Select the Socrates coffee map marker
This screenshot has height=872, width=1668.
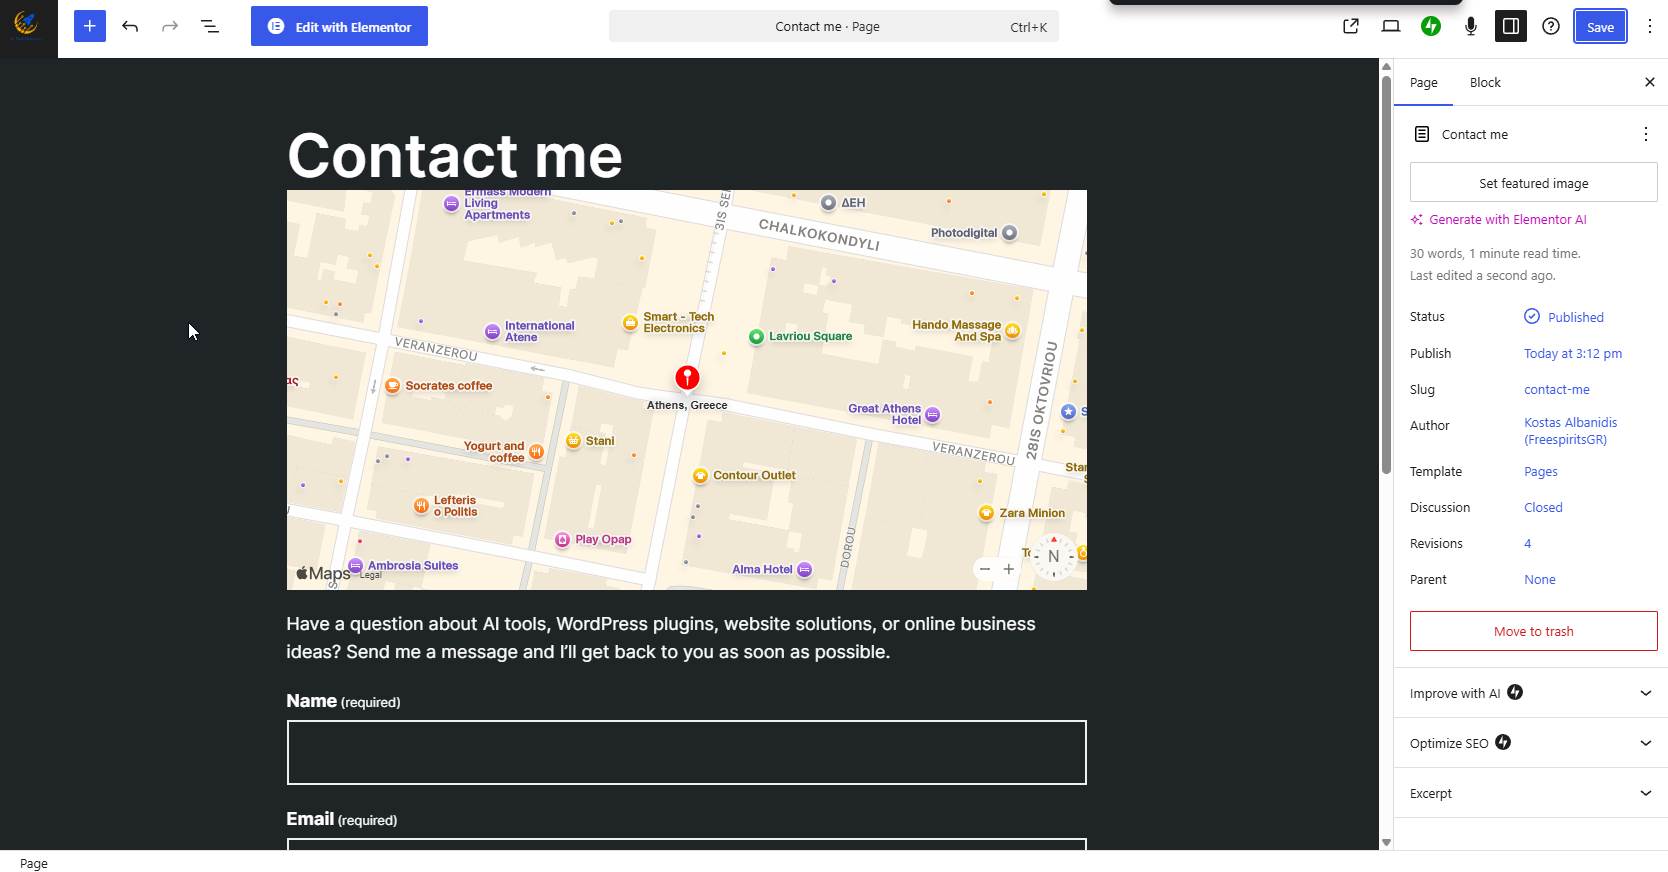point(393,385)
